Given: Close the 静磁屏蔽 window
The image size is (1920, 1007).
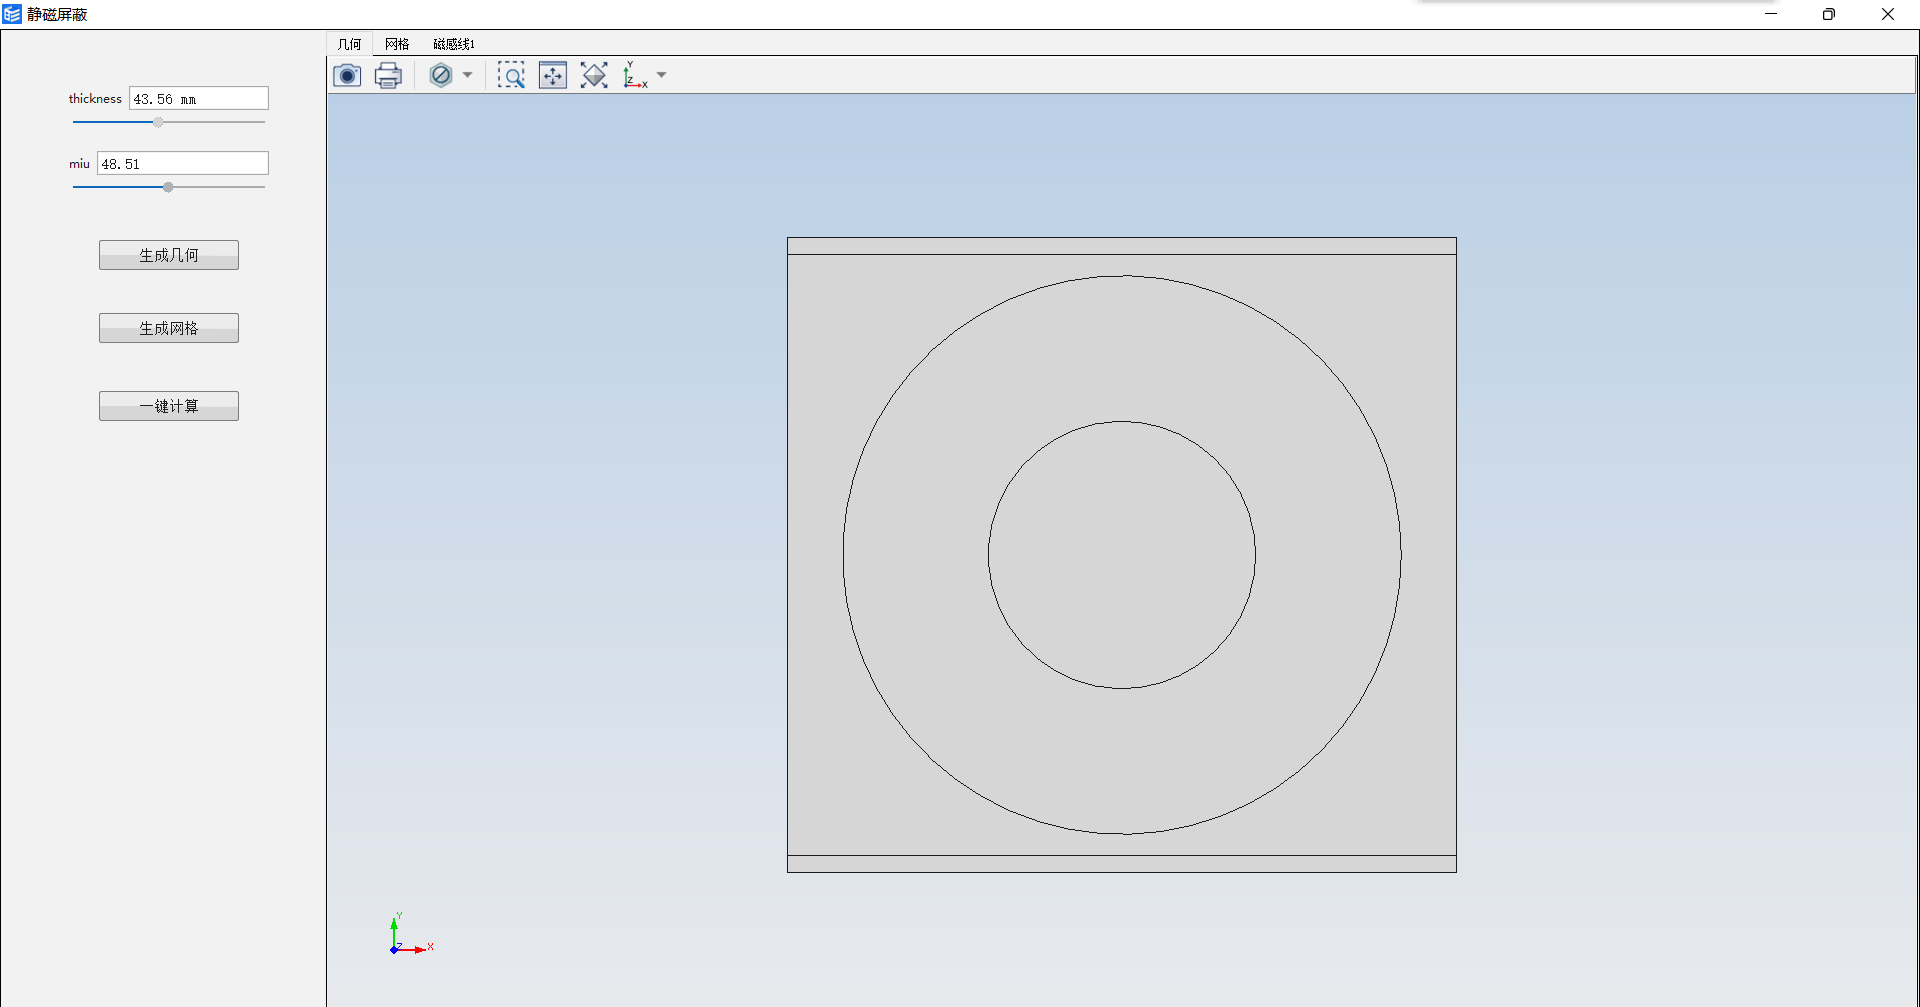Looking at the screenshot, I should (1888, 14).
